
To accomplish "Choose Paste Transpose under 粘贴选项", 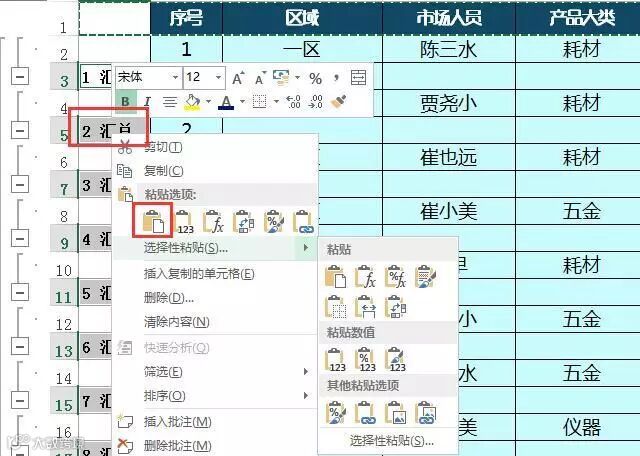I will click(244, 222).
